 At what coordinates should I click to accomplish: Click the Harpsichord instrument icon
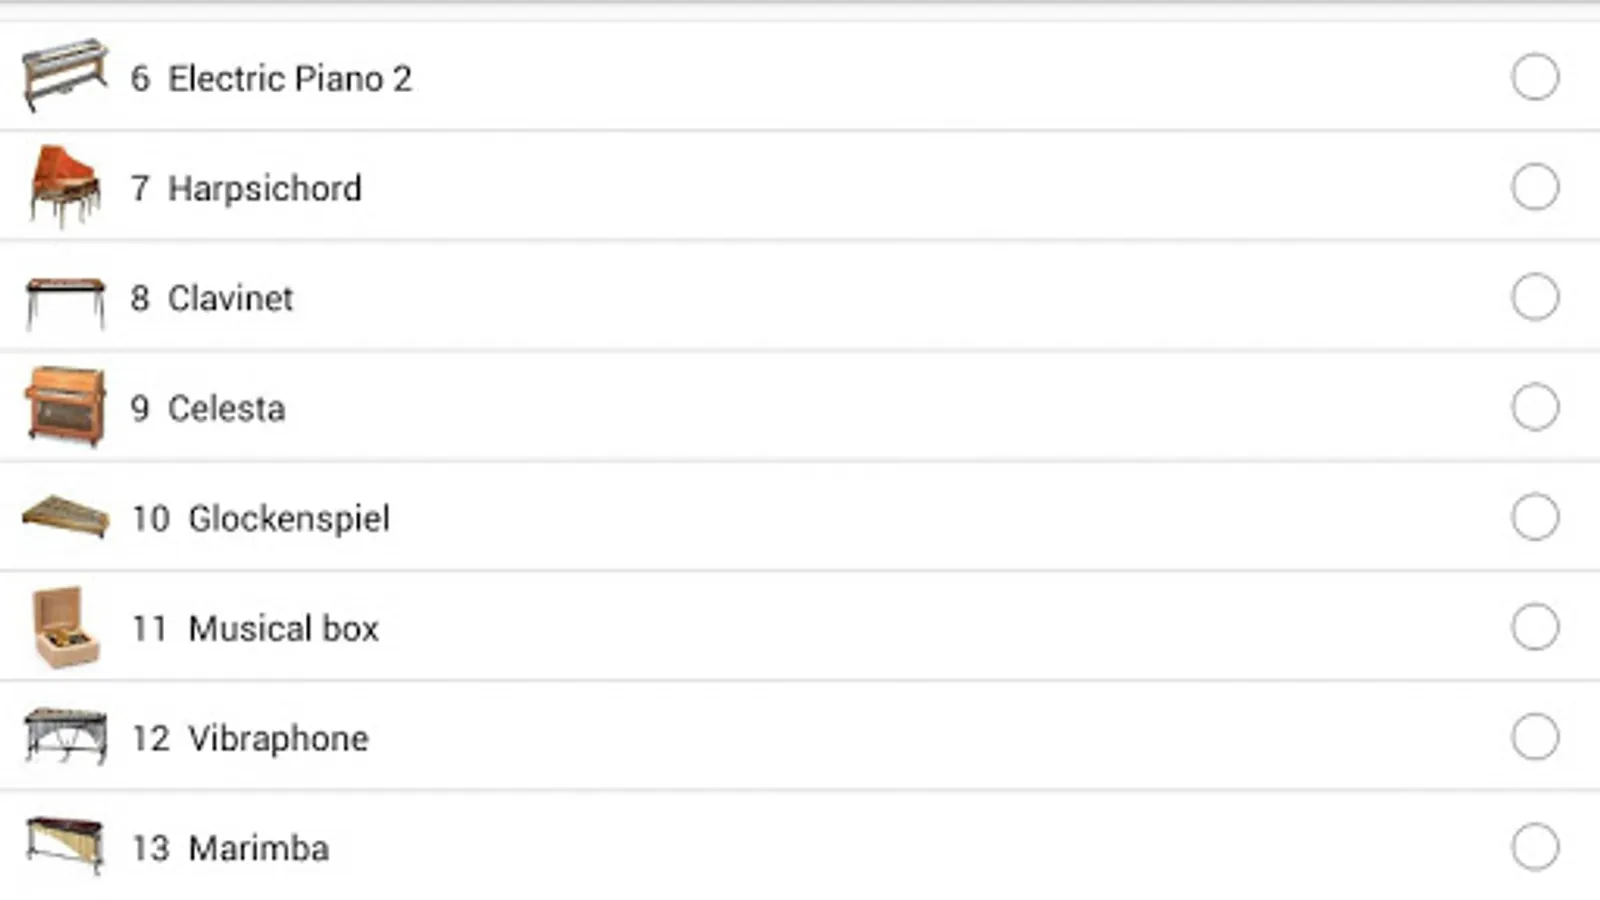click(65, 186)
